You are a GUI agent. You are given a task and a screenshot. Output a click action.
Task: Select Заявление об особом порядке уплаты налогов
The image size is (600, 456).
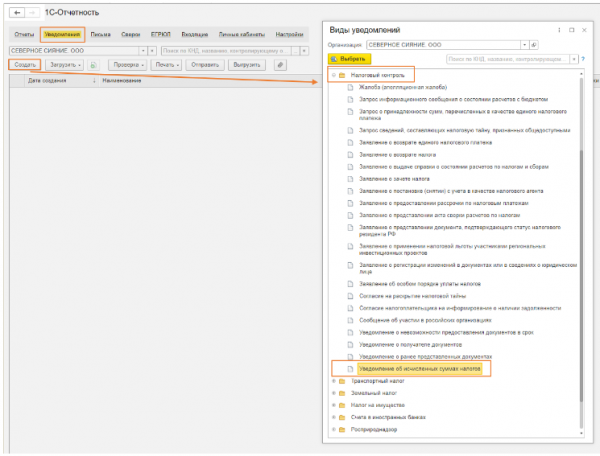pyautogui.click(x=419, y=284)
